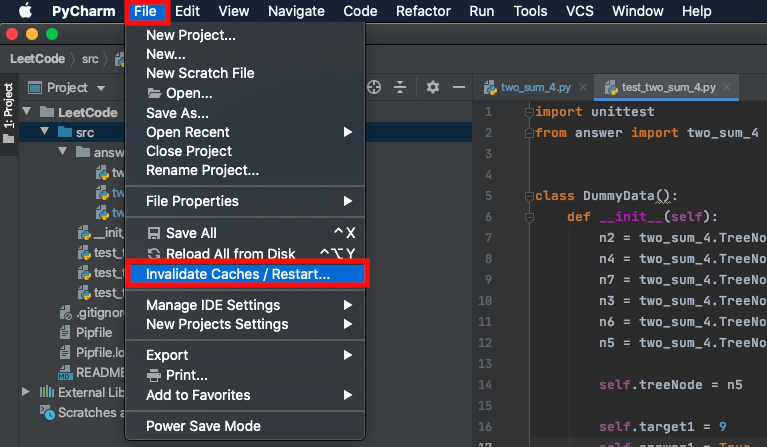The height and width of the screenshot is (447, 767).
Task: Place cursor on 'import unittest' line
Action: pos(594,112)
